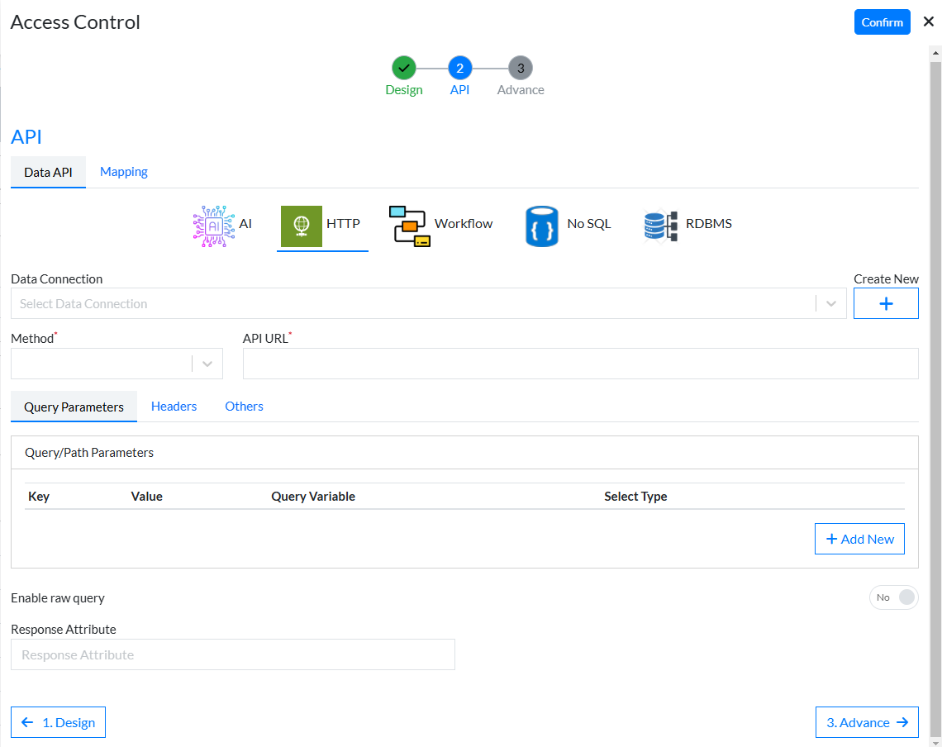The image size is (942, 747).
Task: Click the plus icon under Create New
Action: (x=885, y=304)
